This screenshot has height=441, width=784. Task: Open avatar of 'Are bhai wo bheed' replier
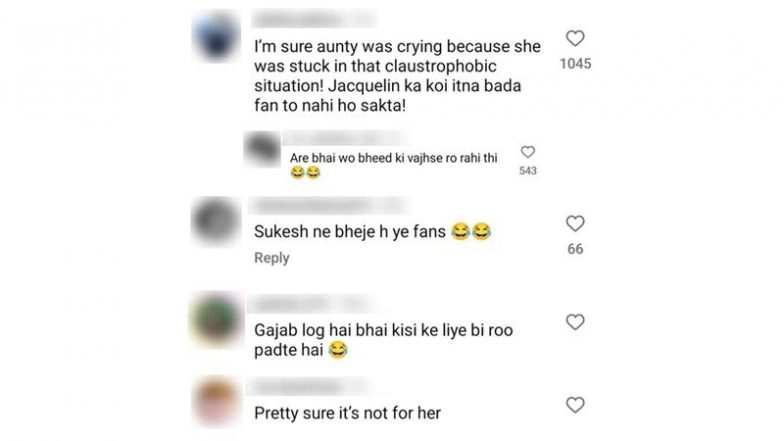(262, 150)
